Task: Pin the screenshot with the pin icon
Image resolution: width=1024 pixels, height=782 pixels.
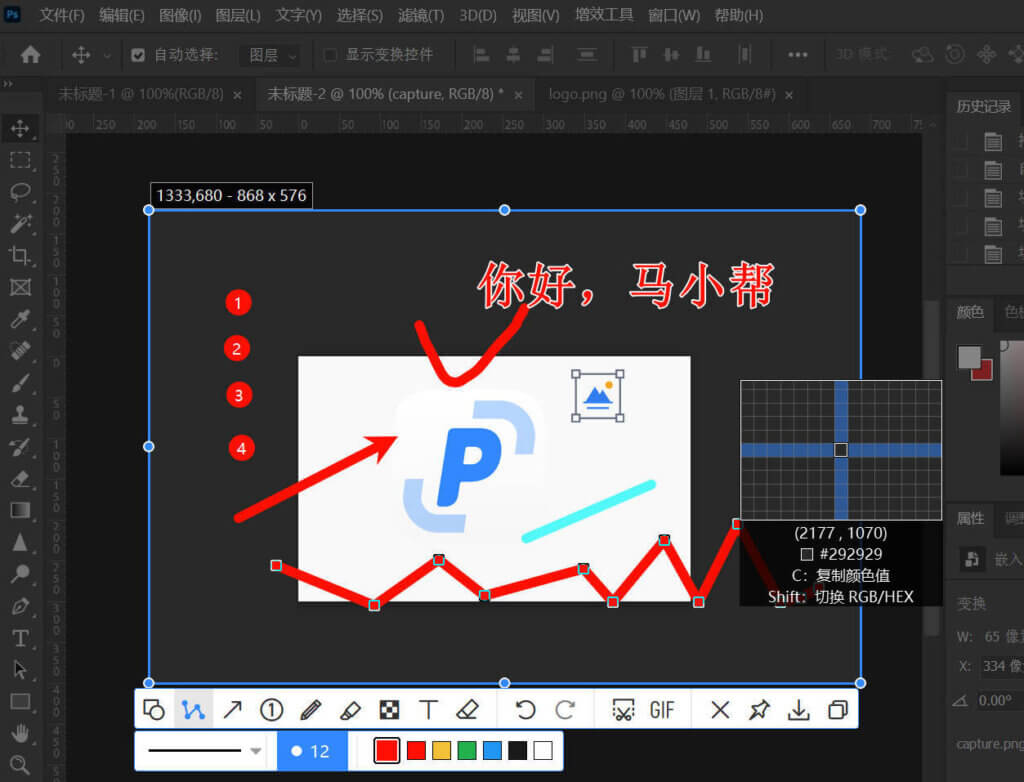Action: click(760, 710)
